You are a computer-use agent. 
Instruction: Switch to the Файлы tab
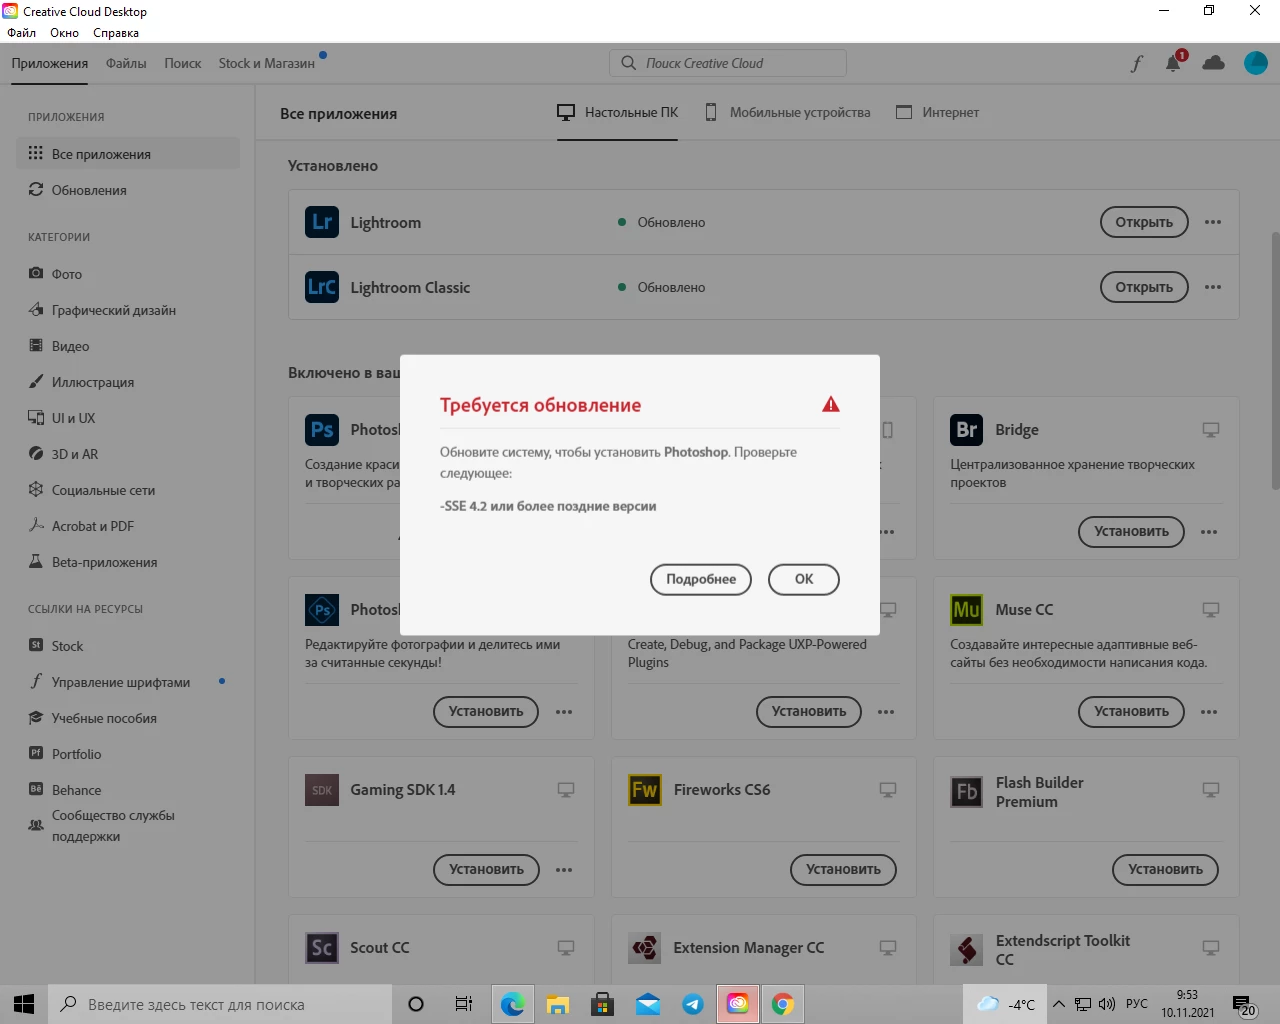pyautogui.click(x=126, y=63)
